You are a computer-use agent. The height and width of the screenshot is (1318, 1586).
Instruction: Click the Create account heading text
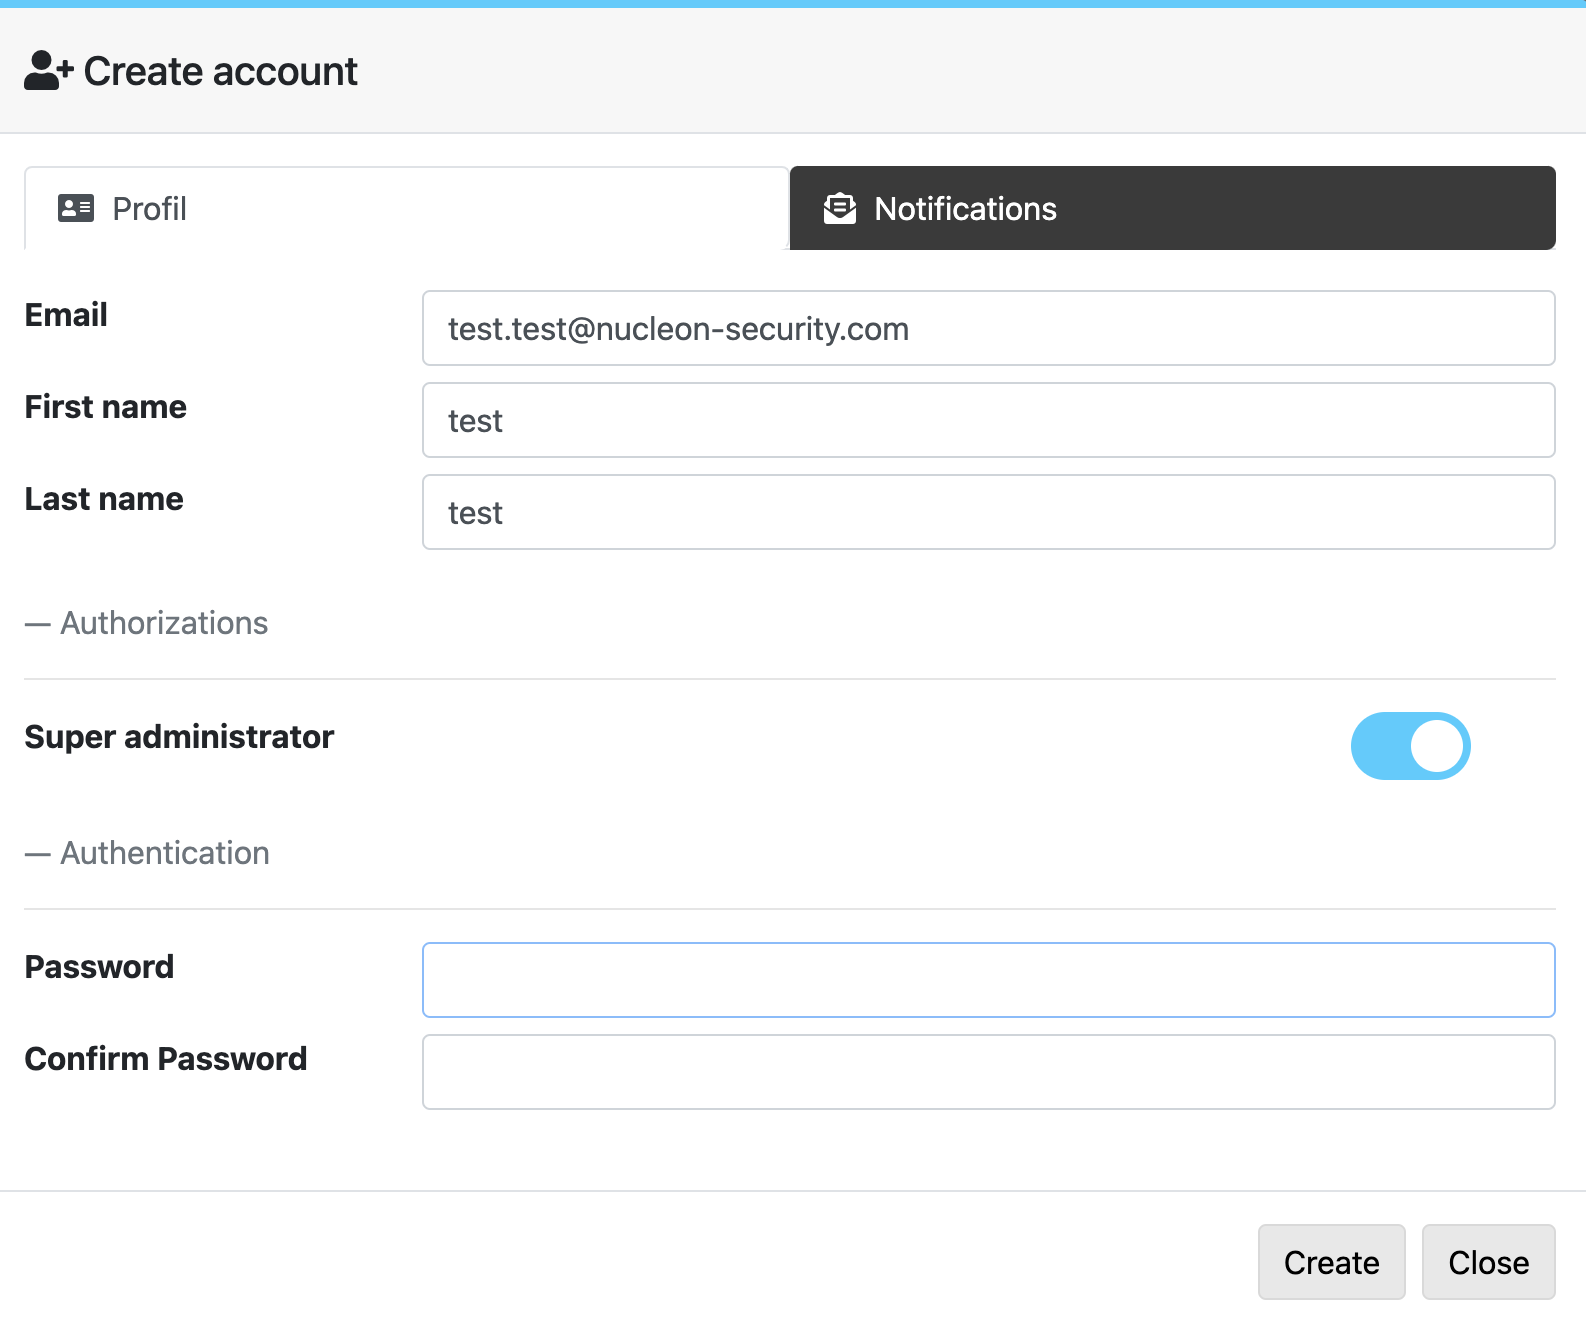221,71
